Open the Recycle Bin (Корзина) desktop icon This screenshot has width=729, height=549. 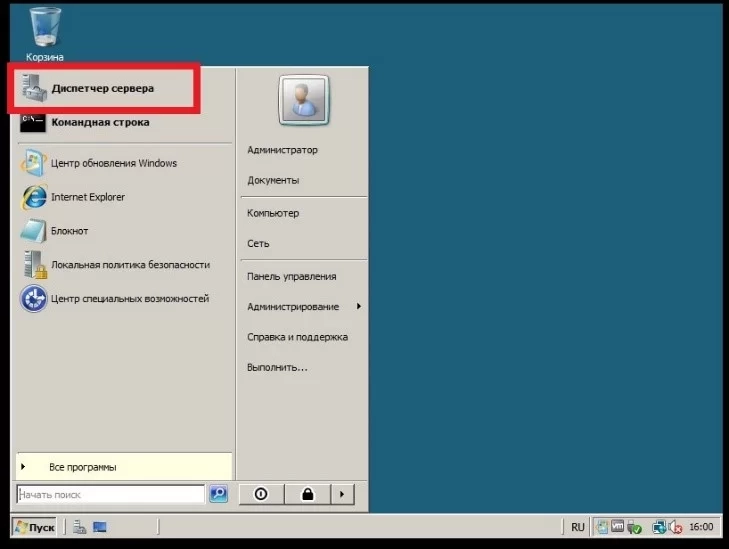45,34
